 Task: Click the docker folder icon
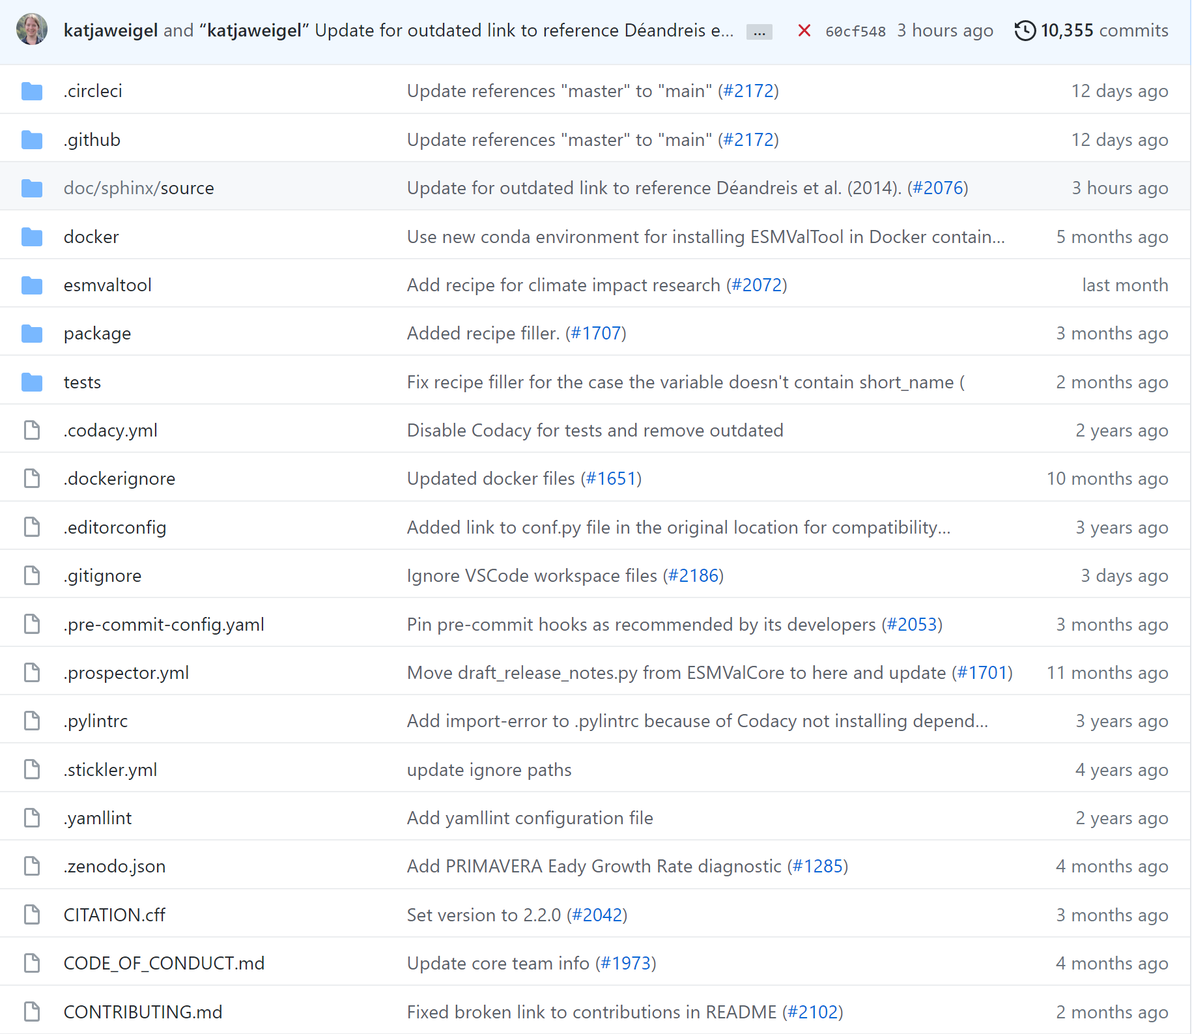tap(32, 237)
